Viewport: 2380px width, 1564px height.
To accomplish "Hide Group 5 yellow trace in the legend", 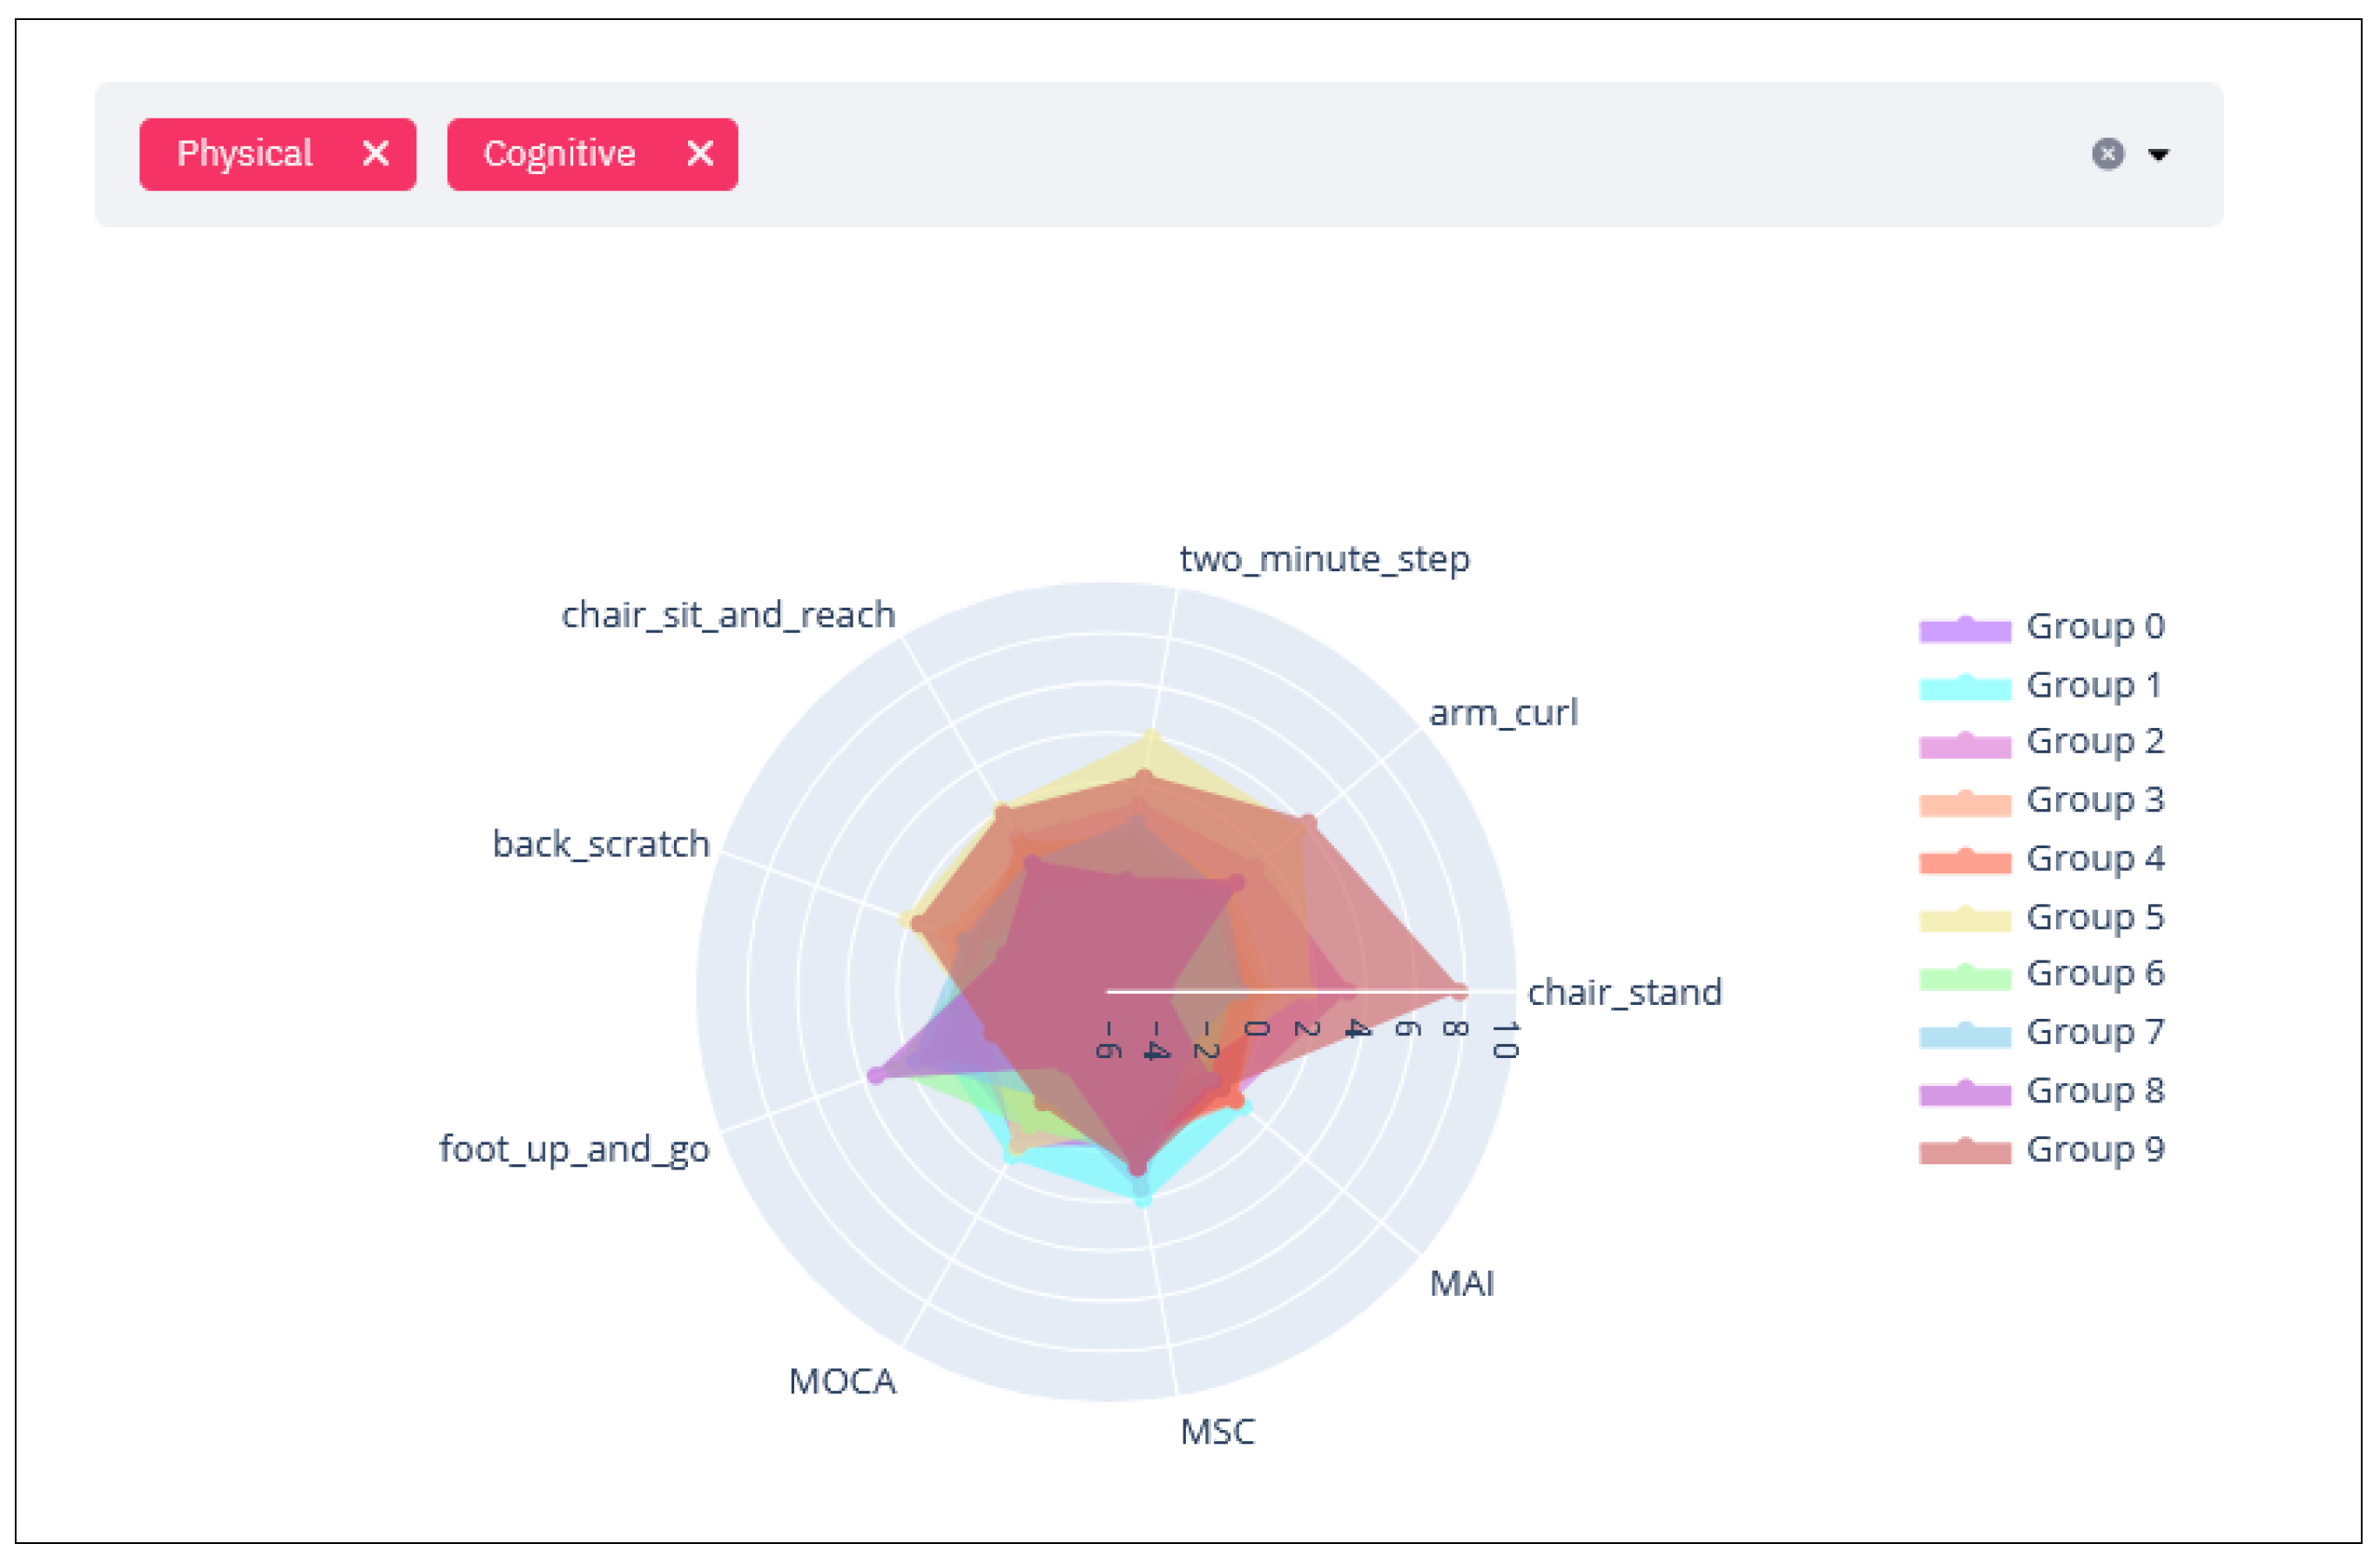I will pos(2094,917).
